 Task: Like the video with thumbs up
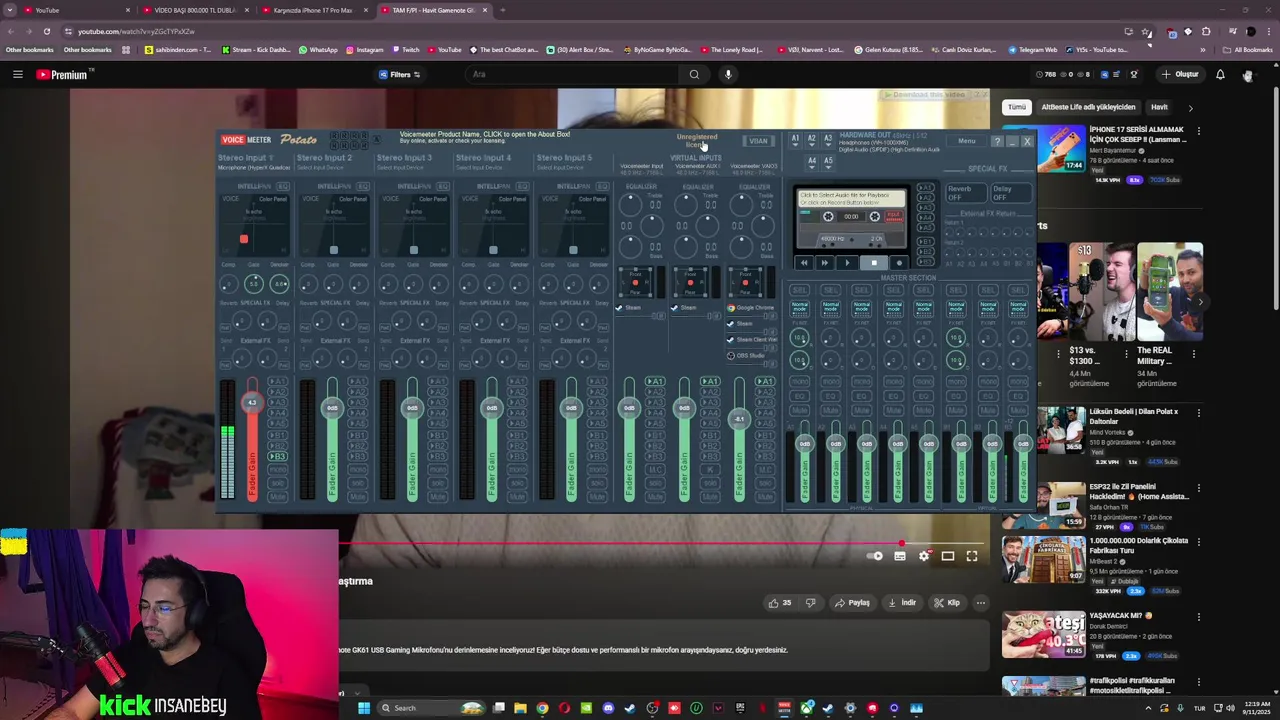coord(779,603)
